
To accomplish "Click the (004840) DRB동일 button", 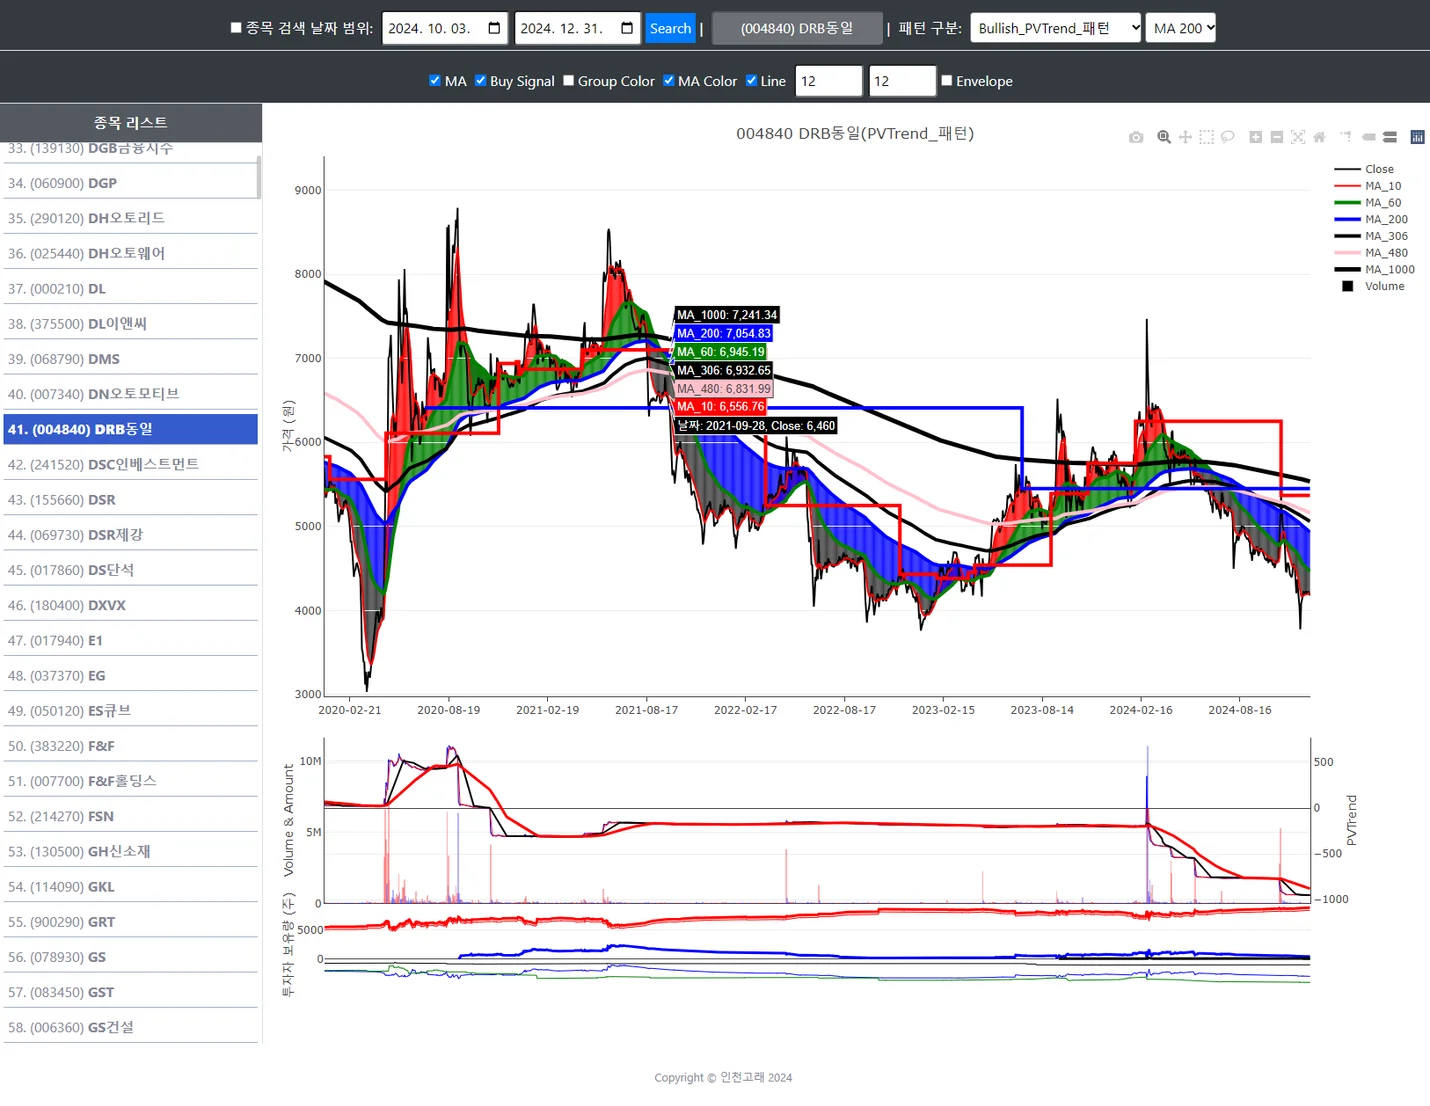I will 797,28.
